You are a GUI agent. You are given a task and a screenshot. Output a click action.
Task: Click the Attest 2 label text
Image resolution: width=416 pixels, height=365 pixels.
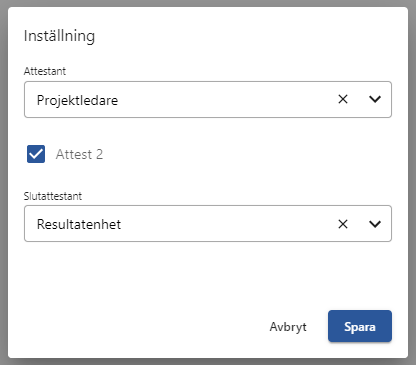79,154
